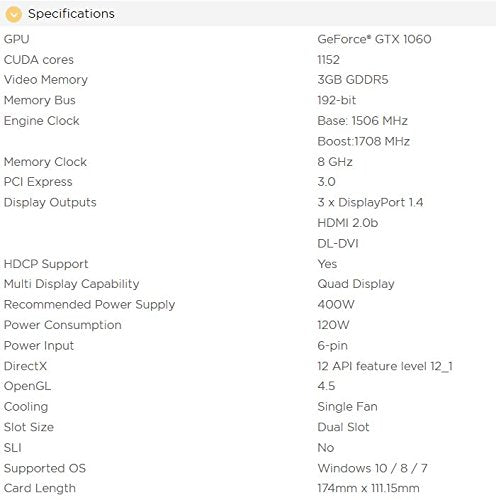Select the GPU label text
Screen dimensions: 496x500
(x=17, y=39)
